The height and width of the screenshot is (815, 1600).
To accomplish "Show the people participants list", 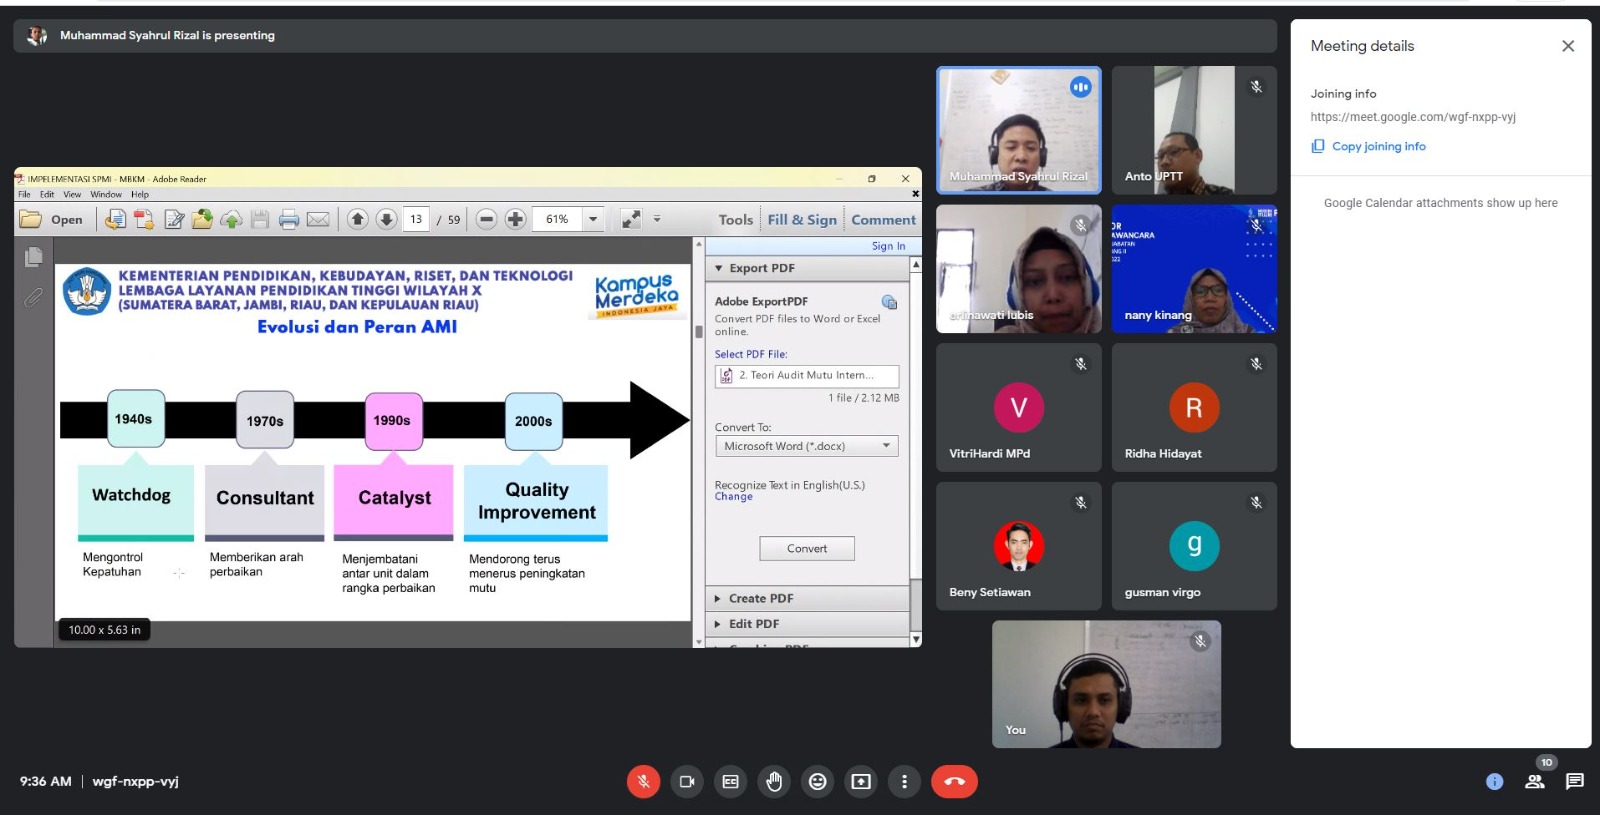I will [1535, 782].
